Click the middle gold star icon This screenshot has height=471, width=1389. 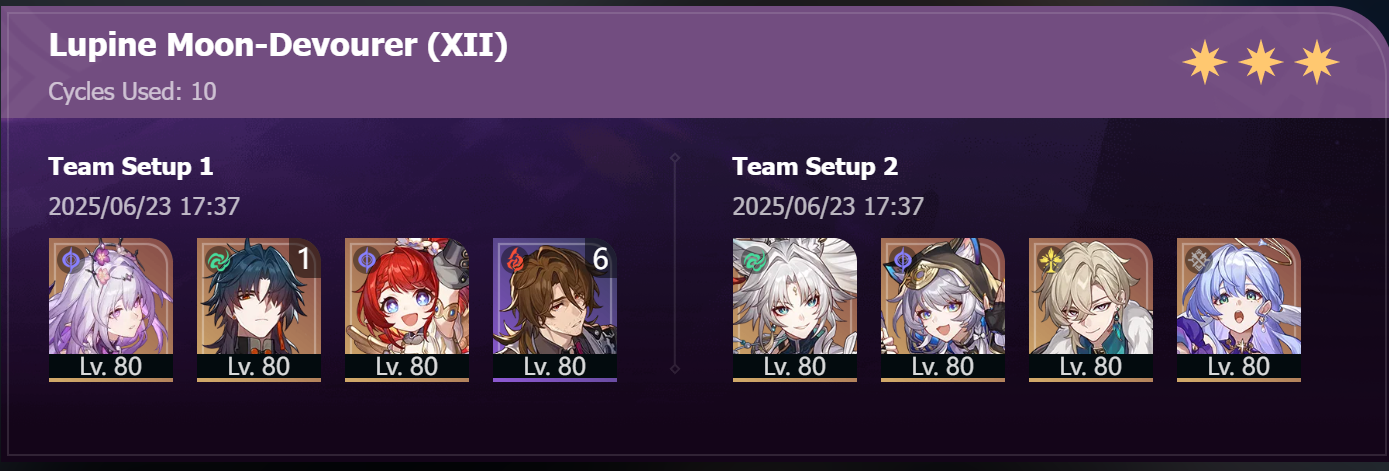tap(1261, 64)
